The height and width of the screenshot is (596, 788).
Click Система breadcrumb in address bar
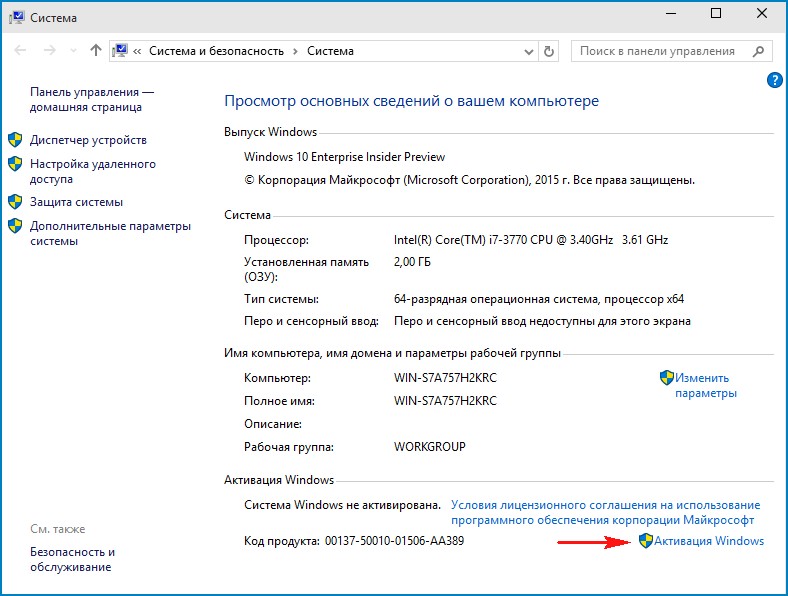330,51
